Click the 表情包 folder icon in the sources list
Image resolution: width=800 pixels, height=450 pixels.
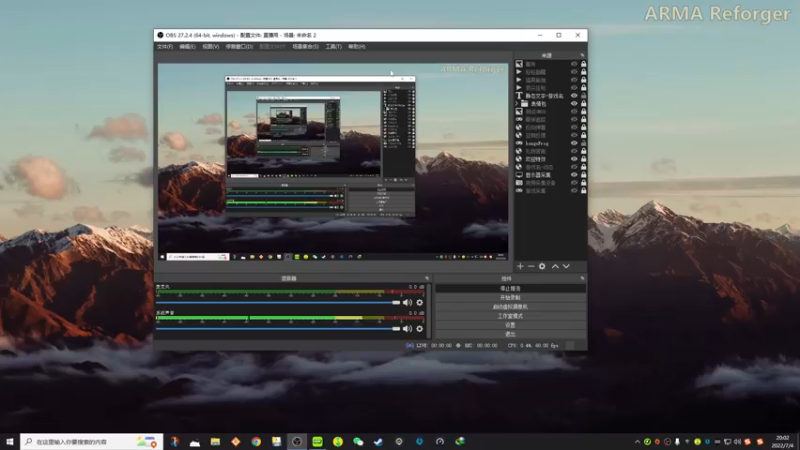click(x=524, y=104)
